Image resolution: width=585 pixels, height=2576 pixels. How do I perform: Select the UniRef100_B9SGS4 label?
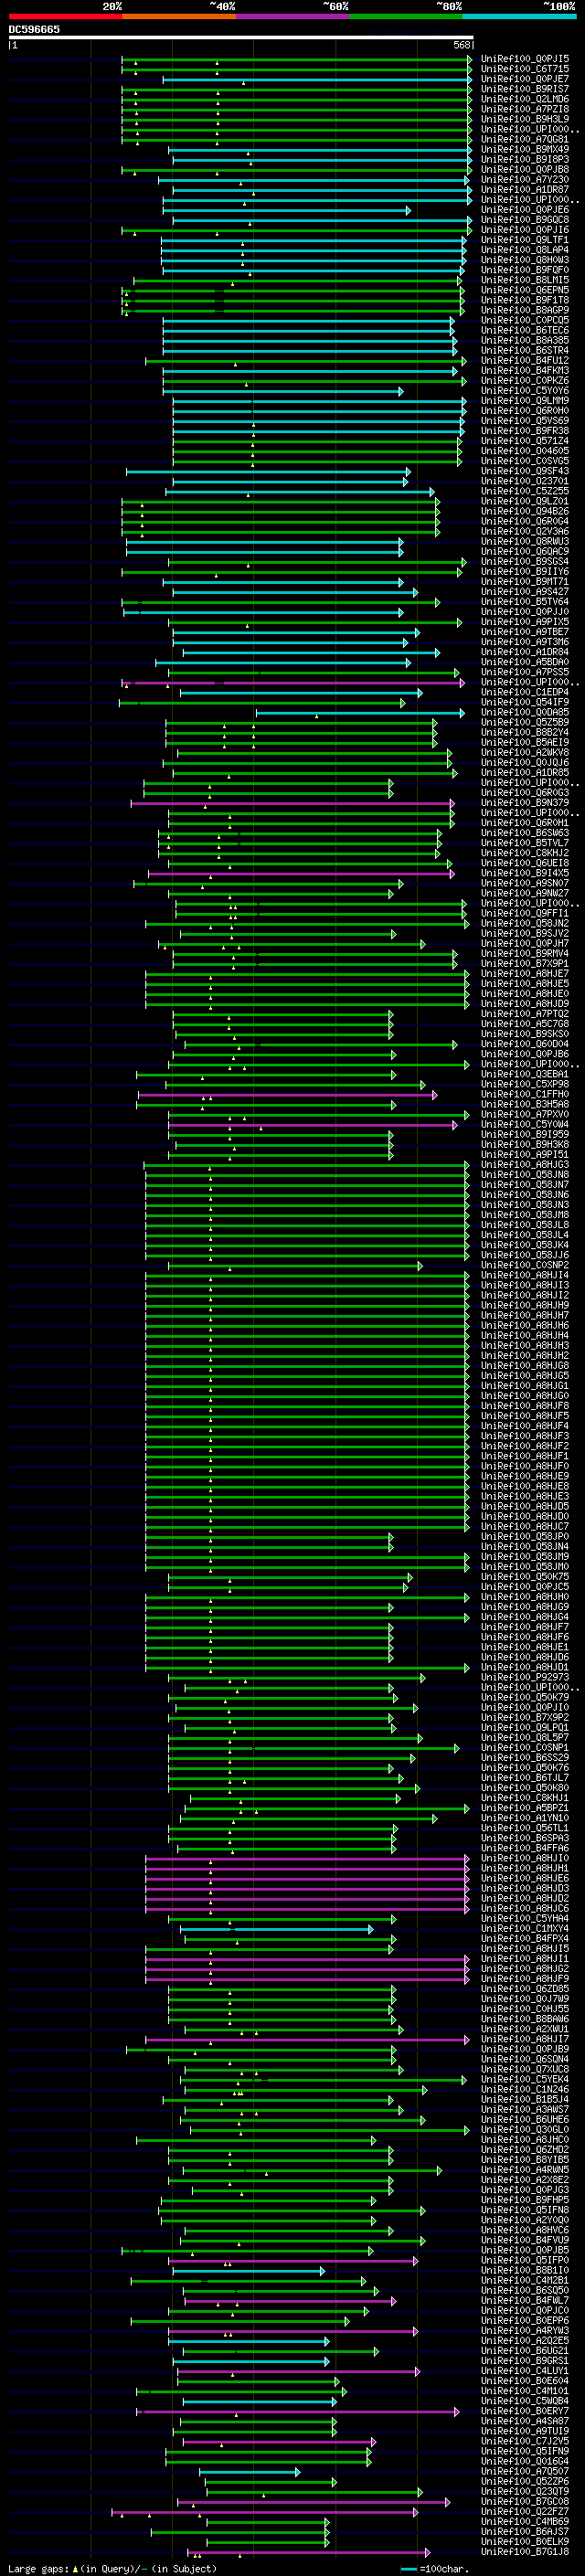(x=525, y=562)
